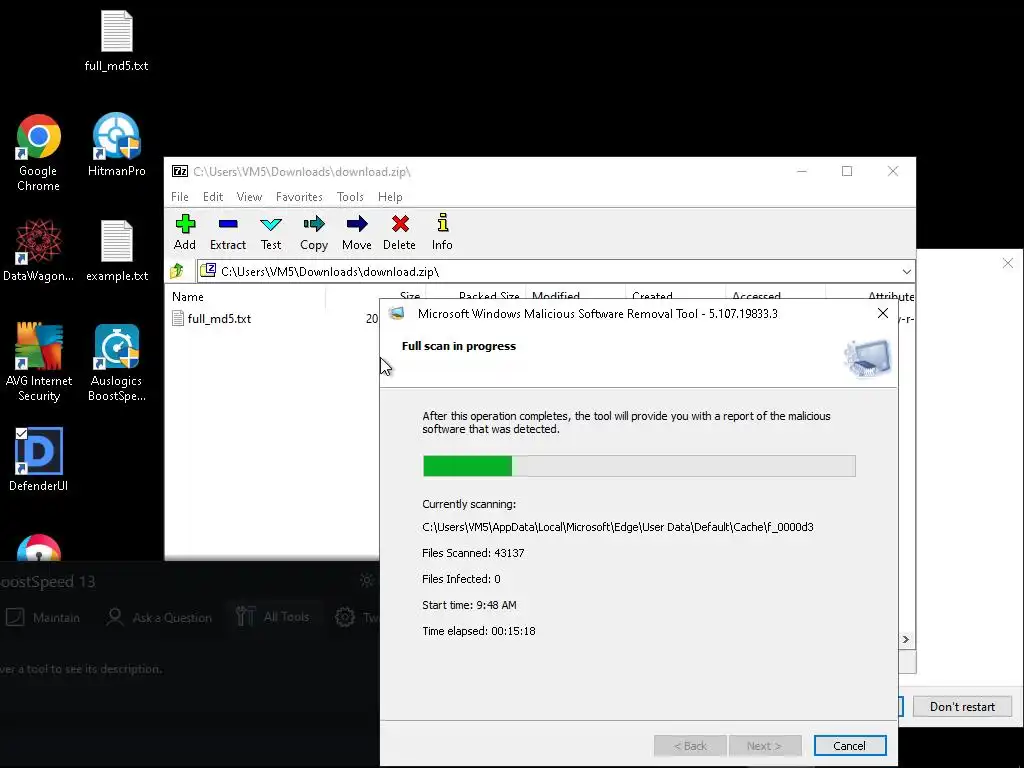1024x768 pixels.
Task: Click the horizontal scrollbar right arrow
Action: click(906, 639)
